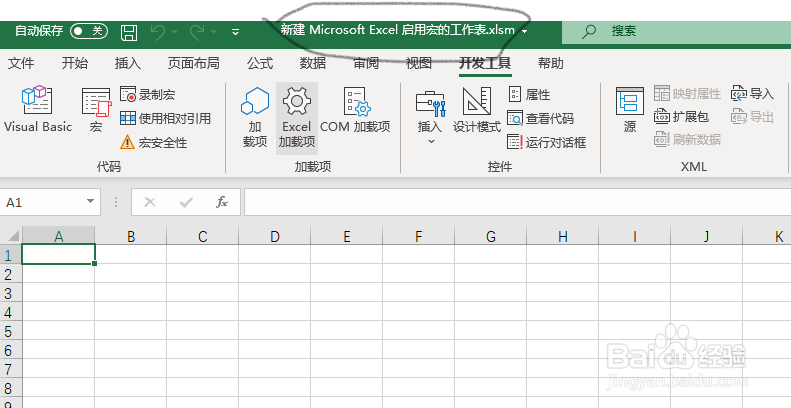Open the 帮助 tab

click(x=551, y=63)
